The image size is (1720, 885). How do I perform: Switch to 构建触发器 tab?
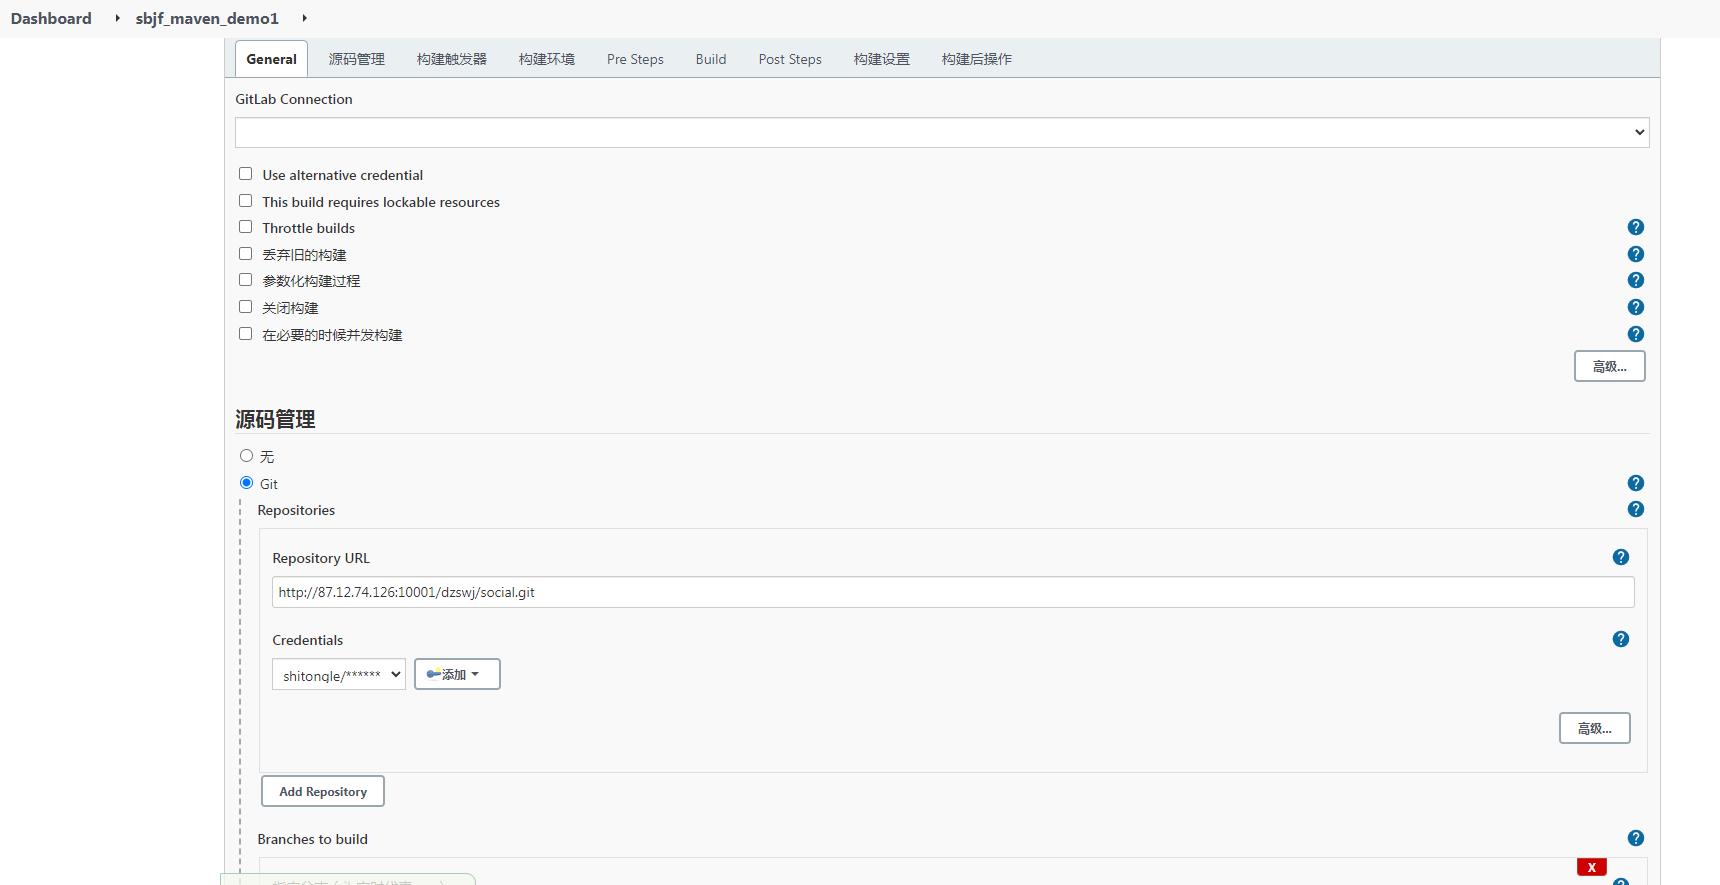452,59
